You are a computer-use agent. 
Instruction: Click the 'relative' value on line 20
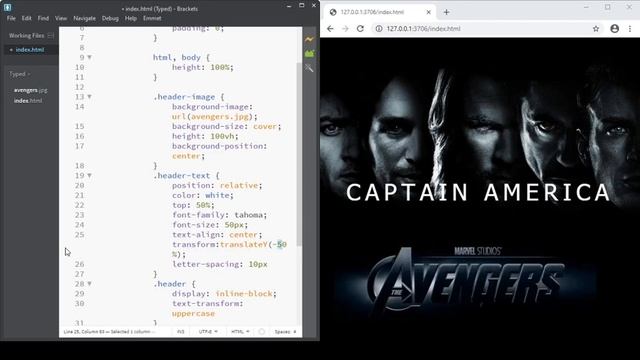(x=239, y=185)
